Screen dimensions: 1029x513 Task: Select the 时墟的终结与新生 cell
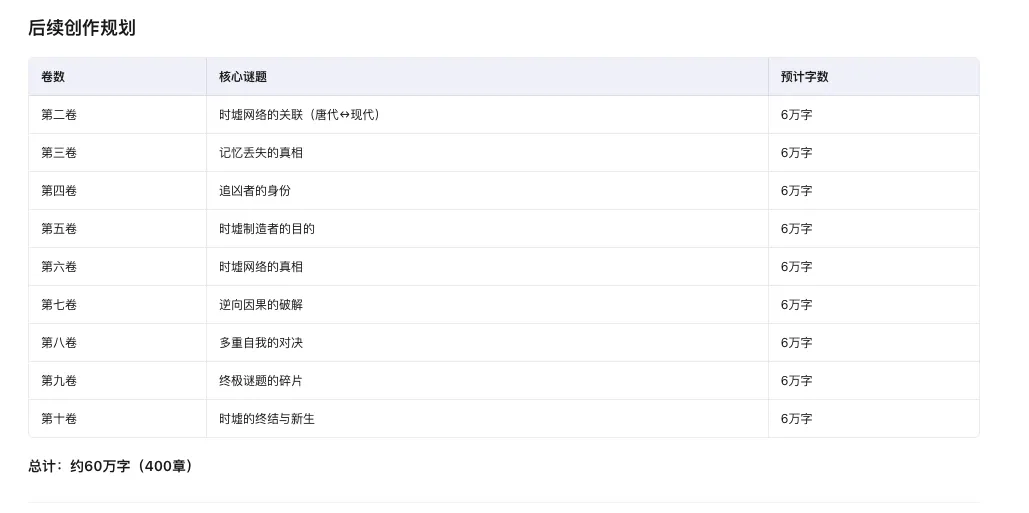(267, 419)
